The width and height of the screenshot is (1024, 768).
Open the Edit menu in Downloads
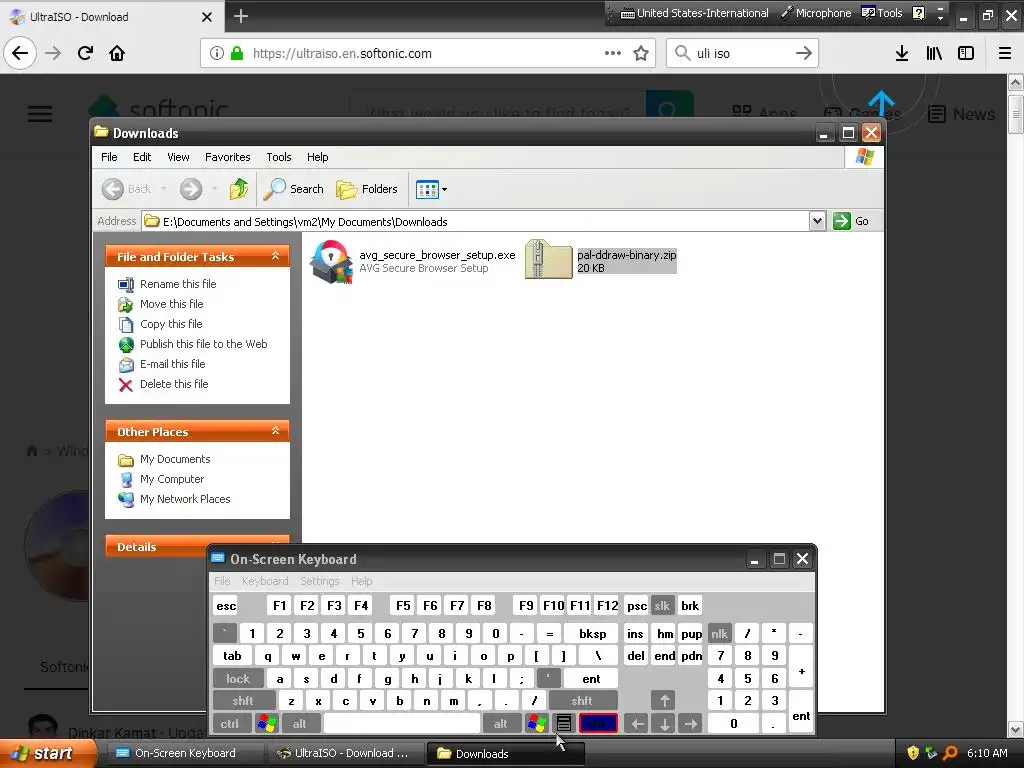(142, 157)
